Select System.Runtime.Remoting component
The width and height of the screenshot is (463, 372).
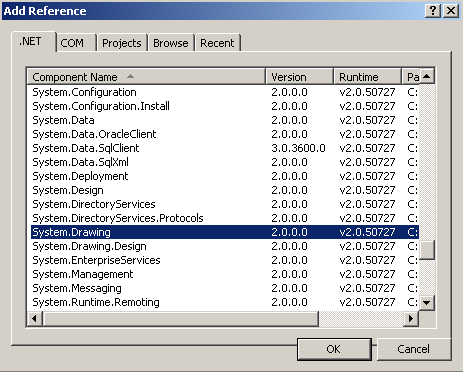coord(225,302)
